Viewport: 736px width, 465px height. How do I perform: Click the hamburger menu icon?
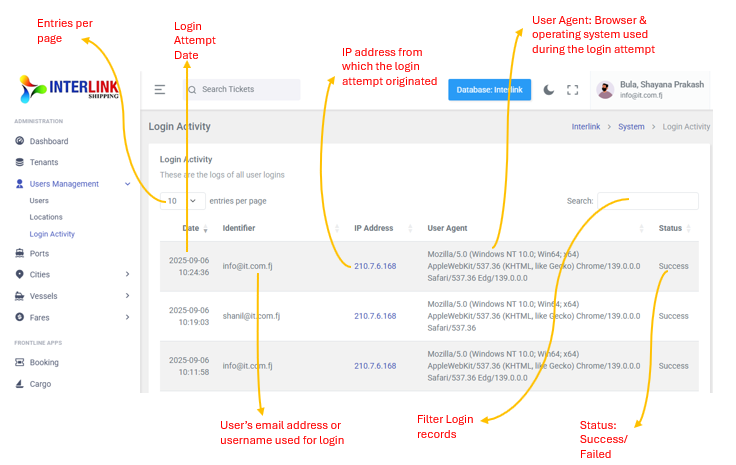(x=160, y=90)
